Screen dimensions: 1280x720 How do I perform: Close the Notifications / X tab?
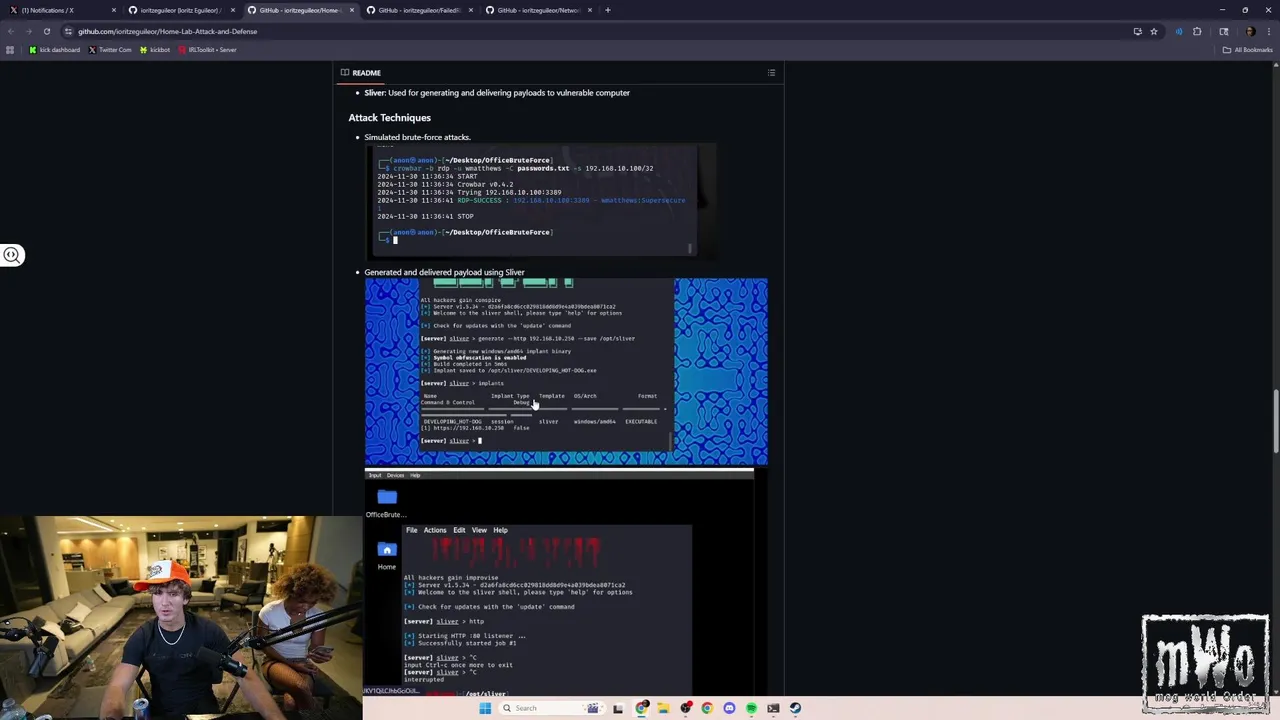point(113,10)
